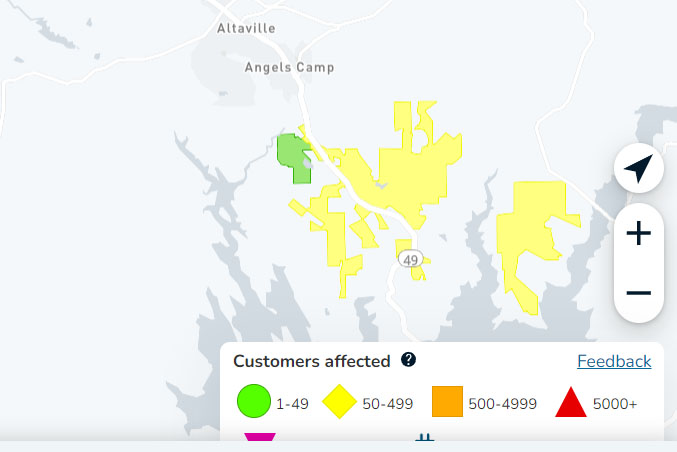
Task: Zoom out with the minus button
Action: [639, 293]
